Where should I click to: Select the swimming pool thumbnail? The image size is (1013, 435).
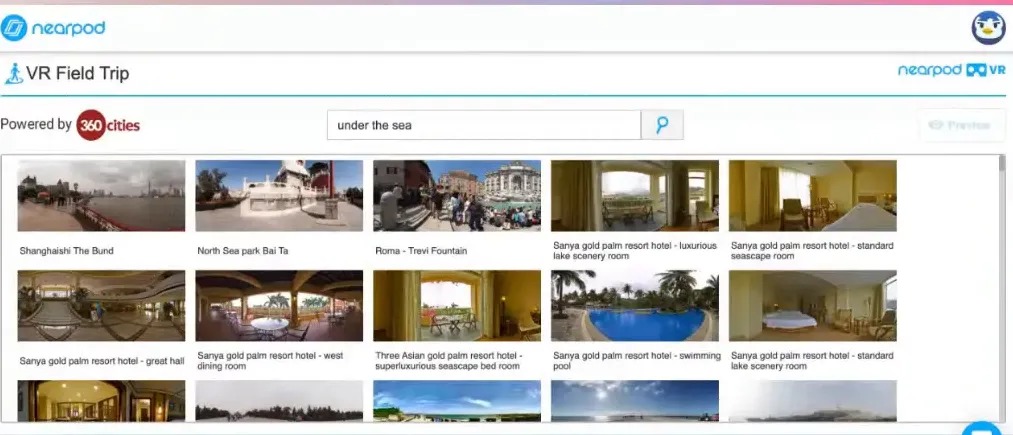pos(634,306)
